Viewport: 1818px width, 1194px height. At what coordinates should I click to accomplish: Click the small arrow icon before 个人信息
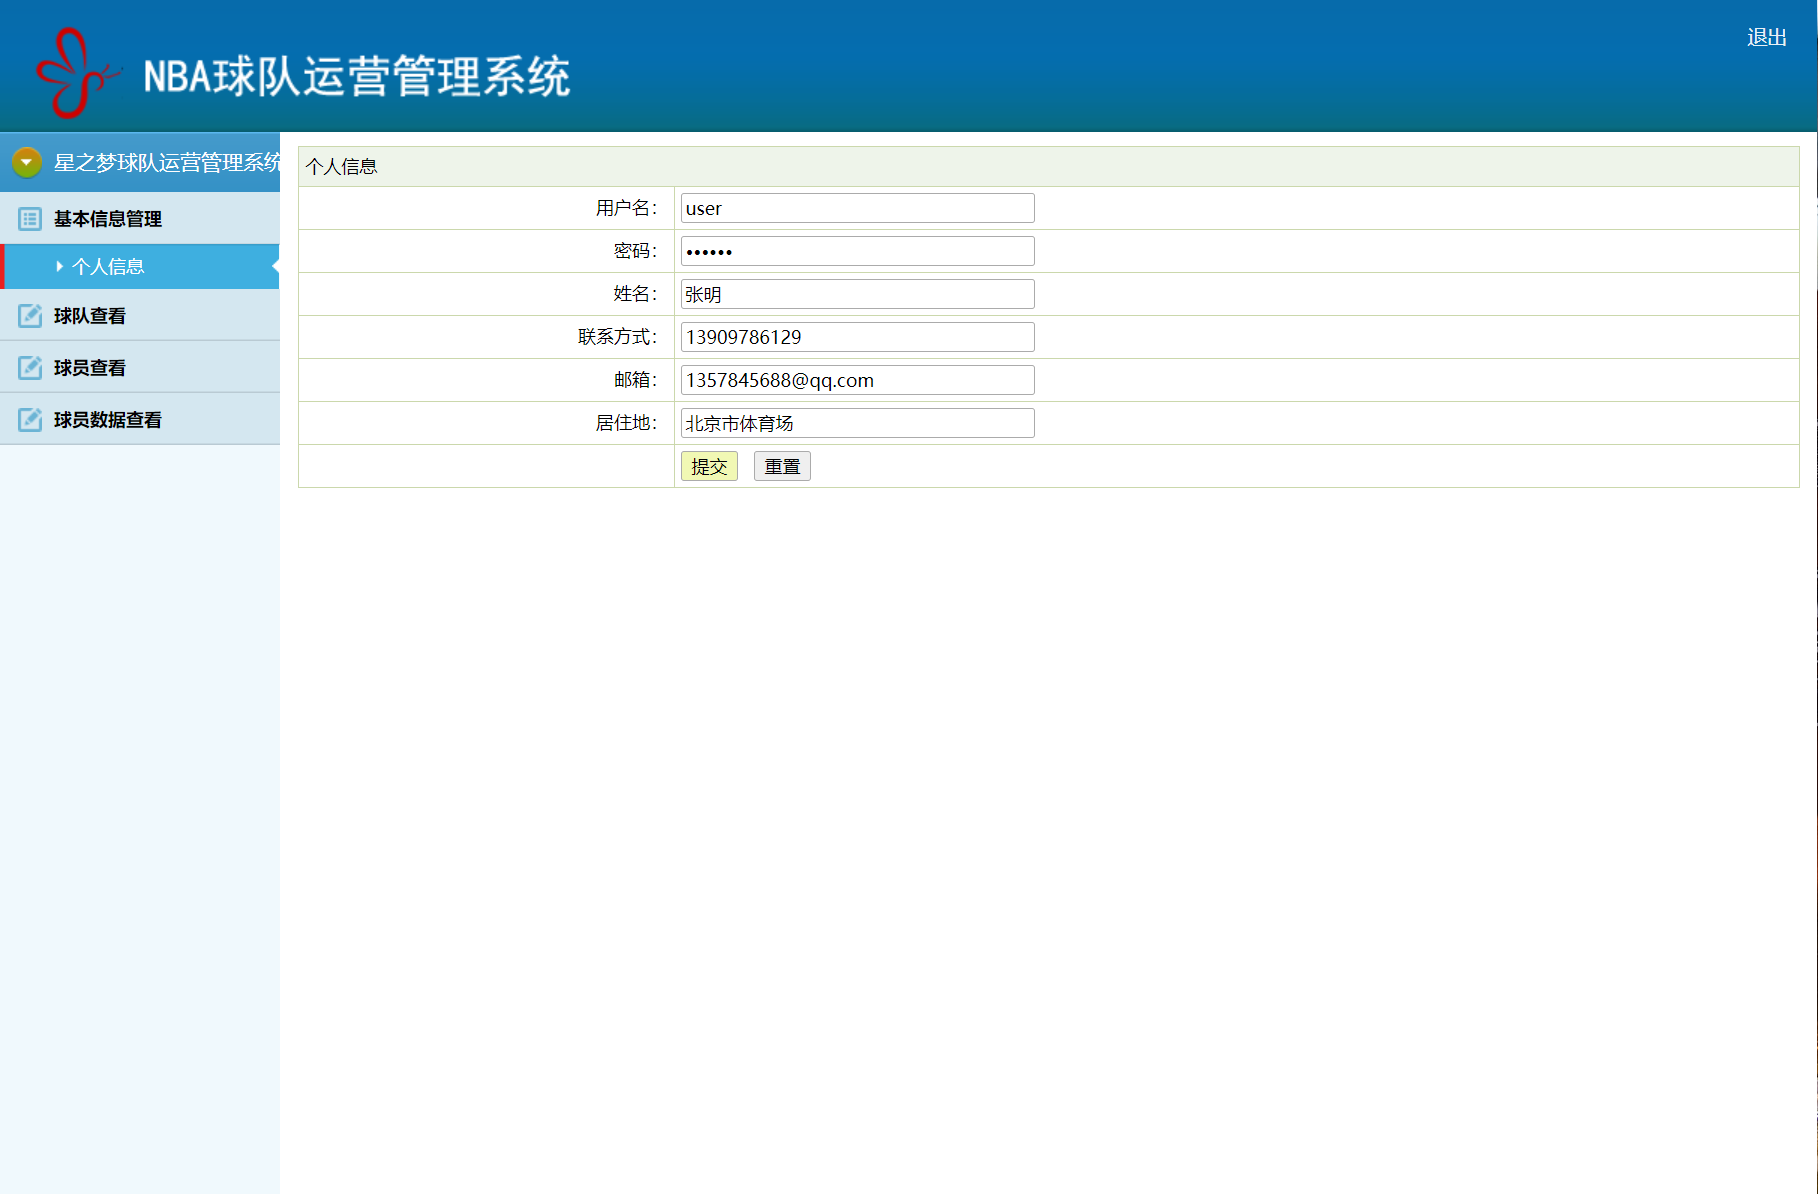click(59, 267)
